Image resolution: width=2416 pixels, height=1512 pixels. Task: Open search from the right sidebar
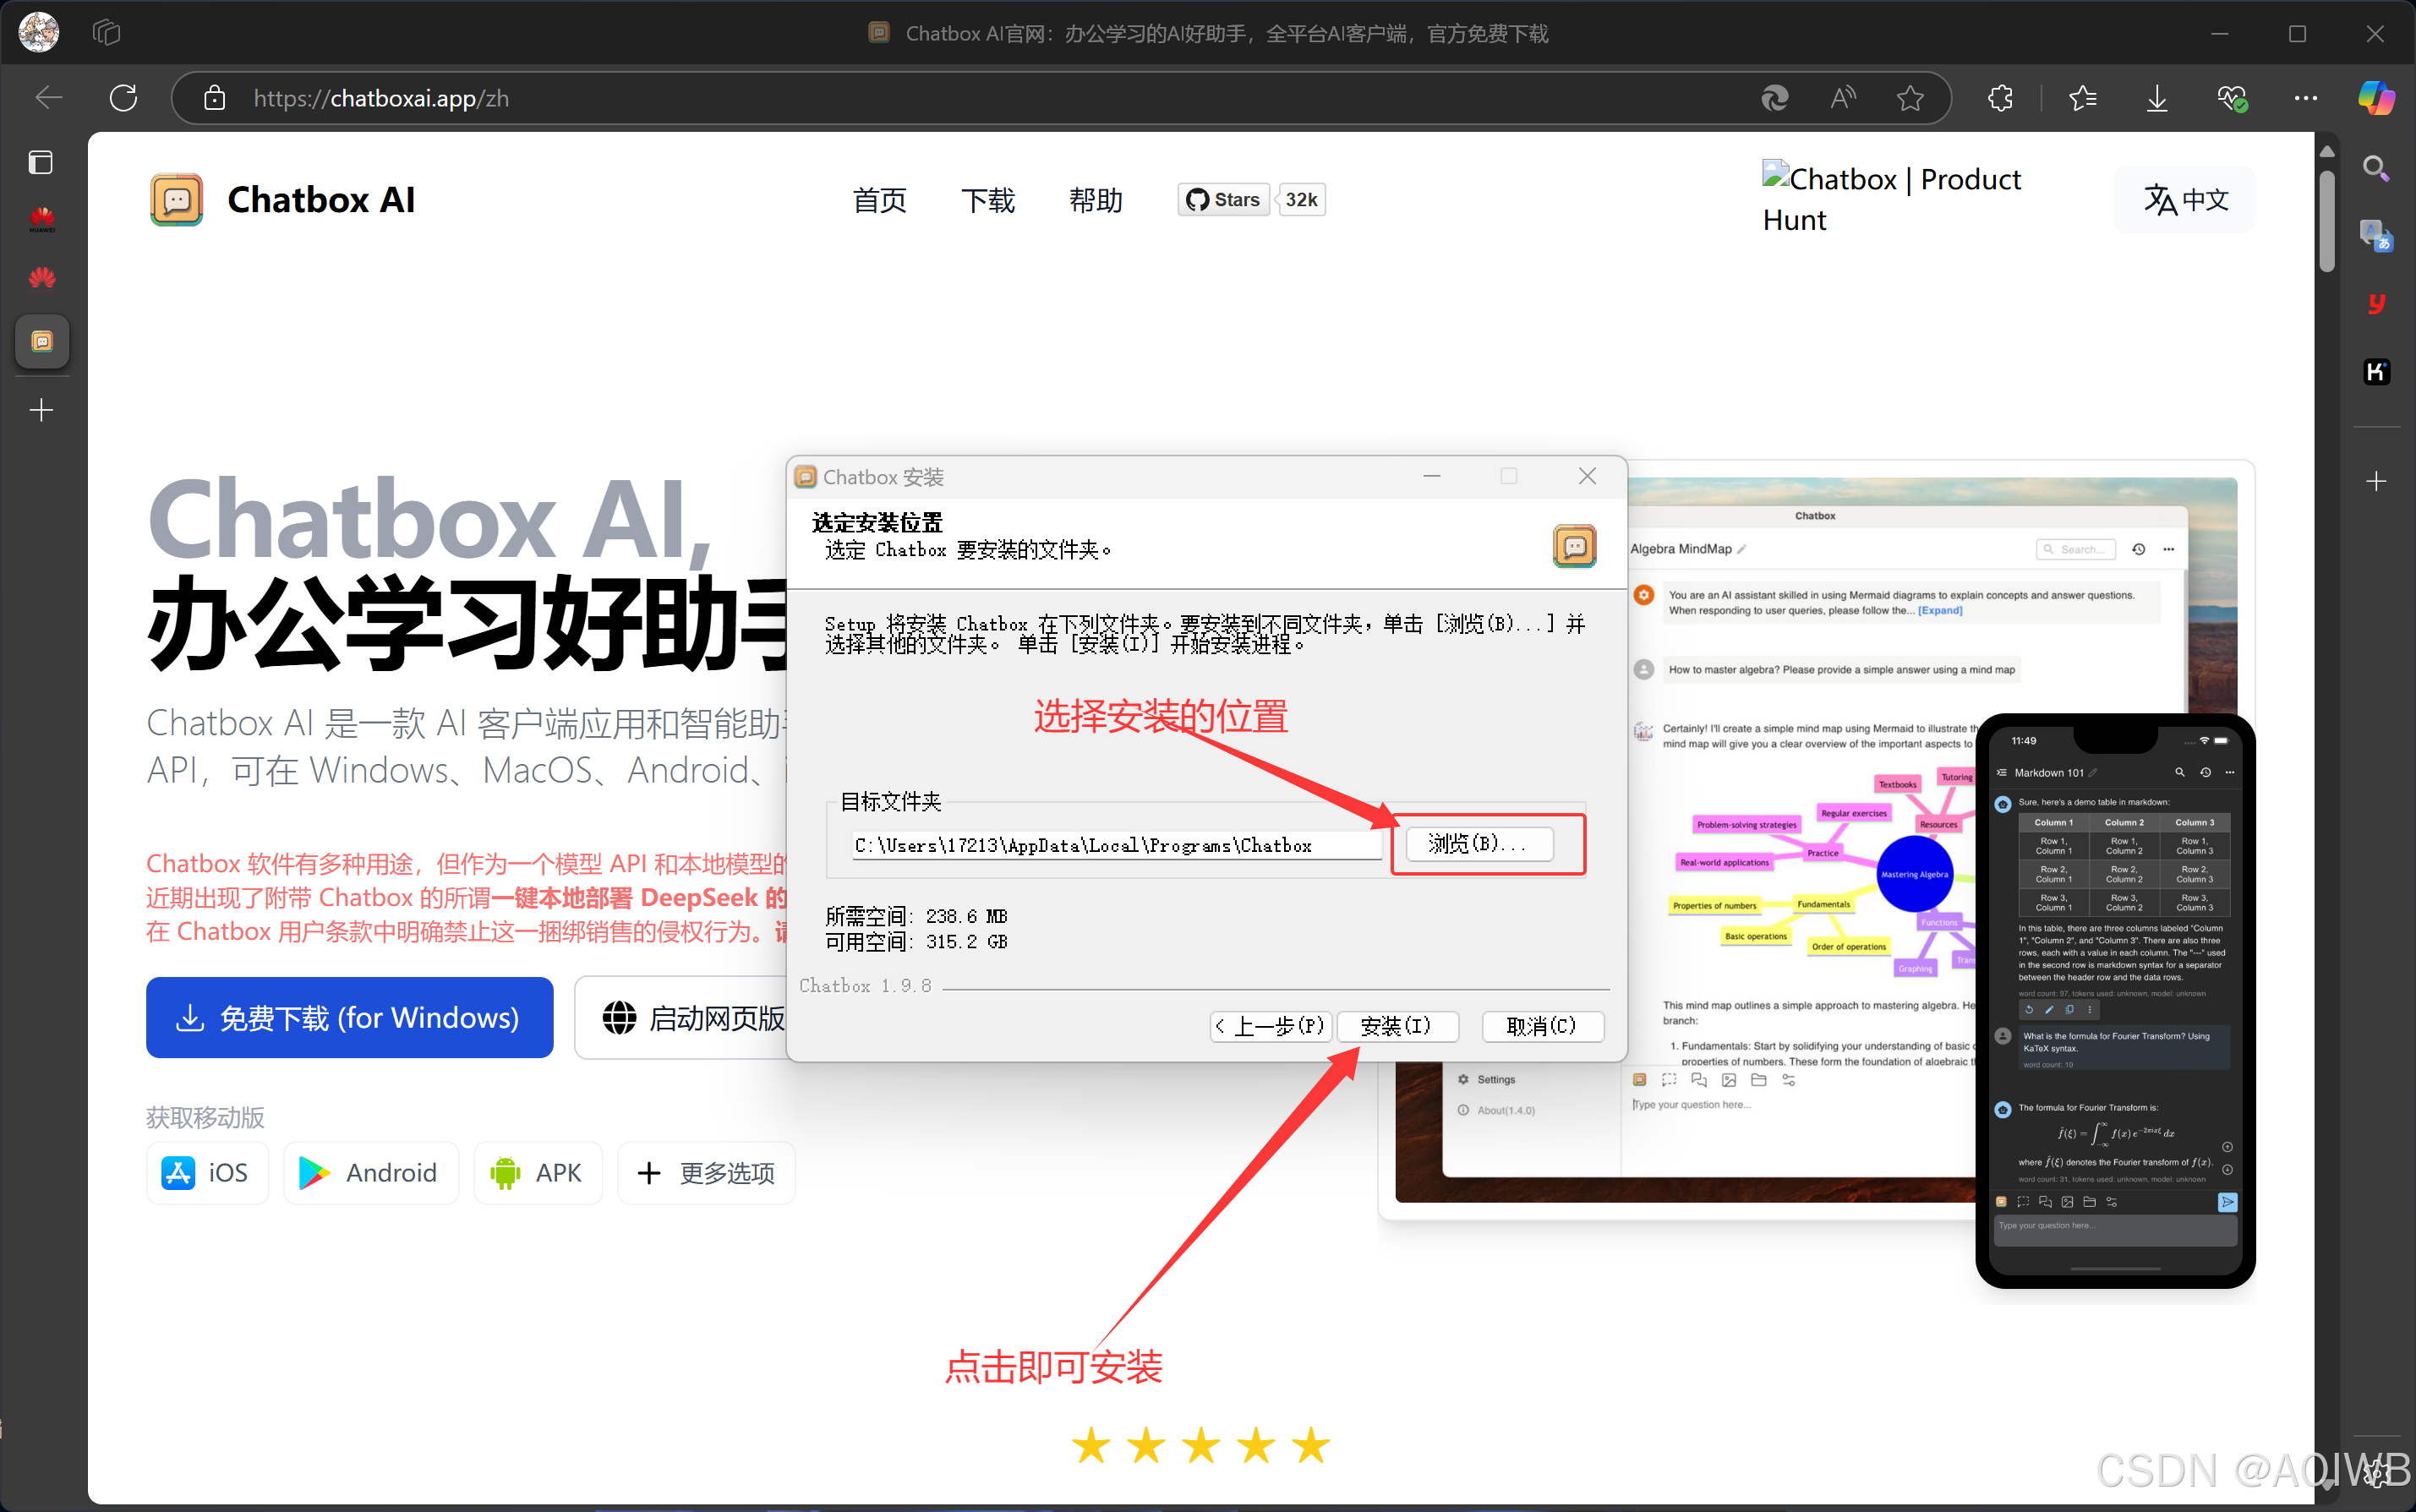click(2376, 167)
